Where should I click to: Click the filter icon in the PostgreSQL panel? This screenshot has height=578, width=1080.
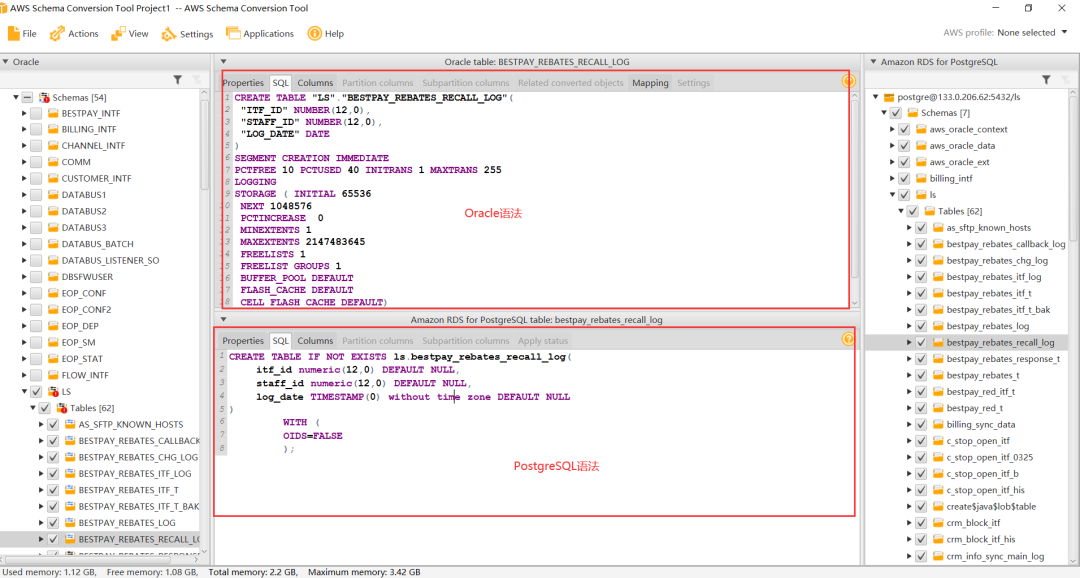tap(1046, 79)
